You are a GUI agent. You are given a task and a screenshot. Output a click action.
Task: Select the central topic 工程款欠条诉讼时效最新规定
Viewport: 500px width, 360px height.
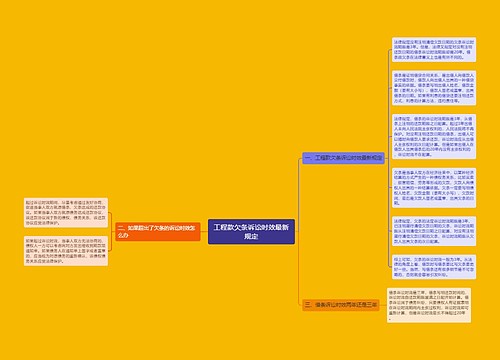251,232
